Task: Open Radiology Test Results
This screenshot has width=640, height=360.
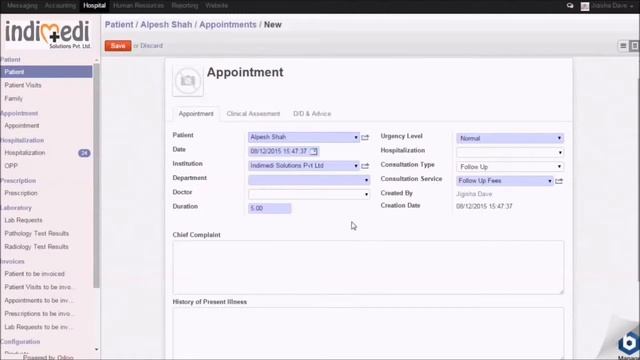Action: 36,247
